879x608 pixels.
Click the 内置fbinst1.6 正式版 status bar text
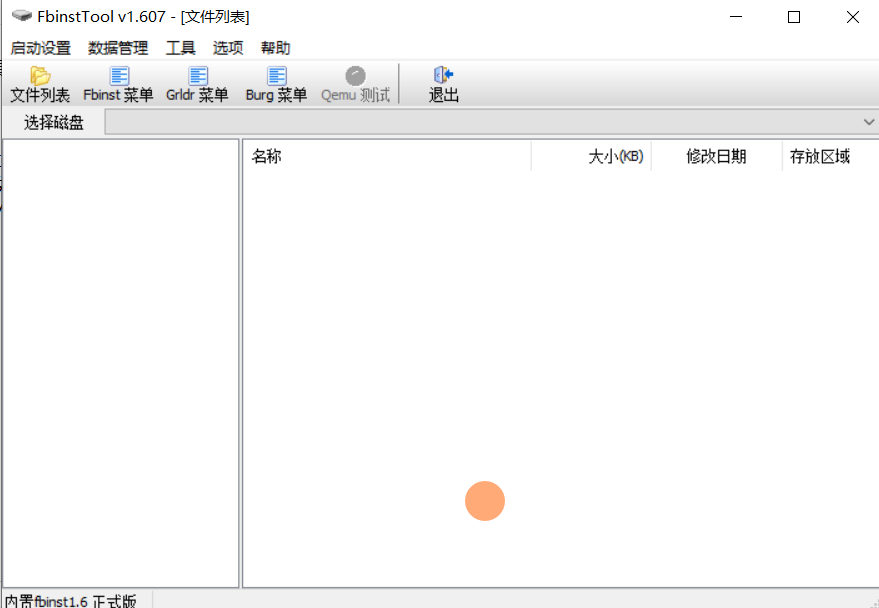[x=70, y=601]
